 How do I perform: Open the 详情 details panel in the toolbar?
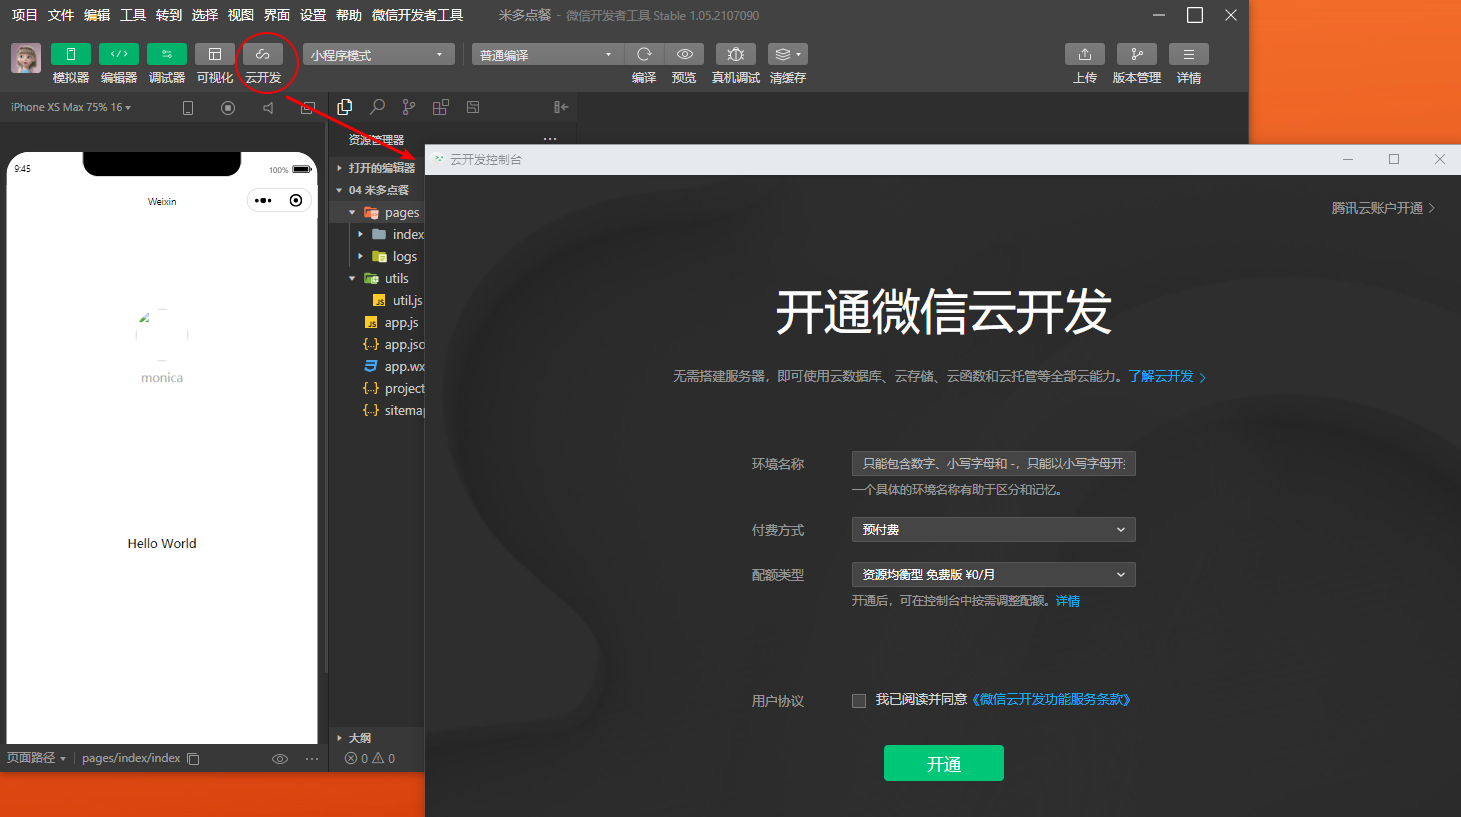(x=1189, y=54)
